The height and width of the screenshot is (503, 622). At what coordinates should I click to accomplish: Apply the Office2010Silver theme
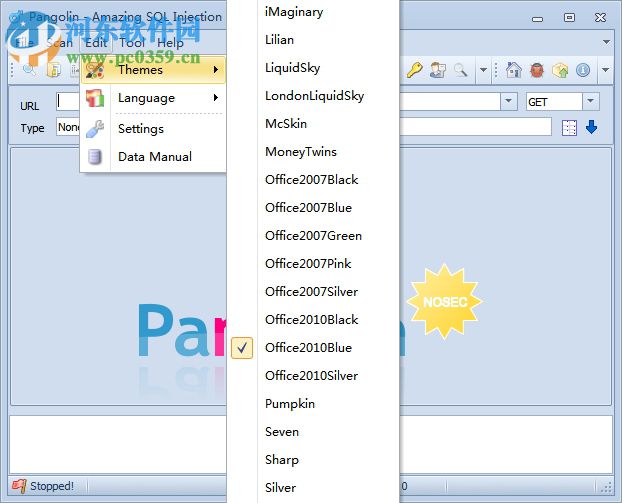tap(313, 376)
